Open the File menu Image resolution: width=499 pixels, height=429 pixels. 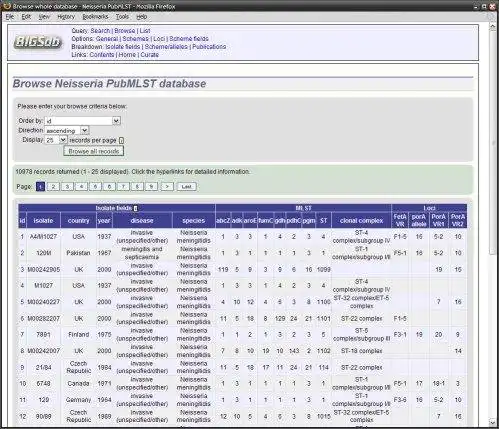pos(10,17)
